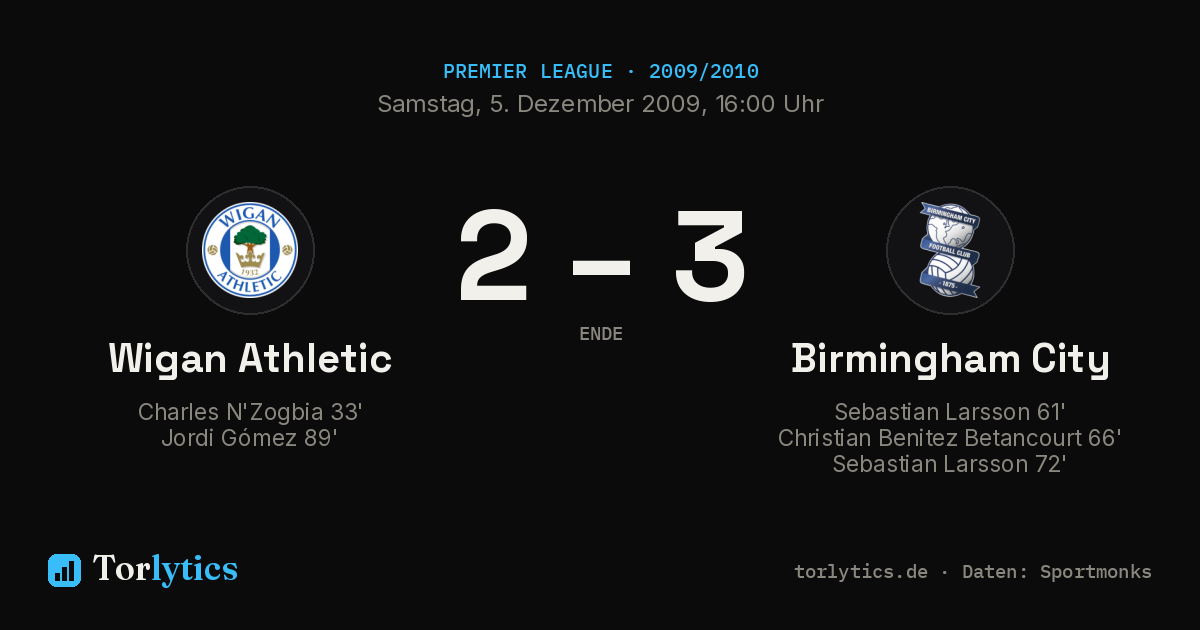Click Wigan's score digit 2
This screenshot has height=630, width=1200.
pos(494,256)
